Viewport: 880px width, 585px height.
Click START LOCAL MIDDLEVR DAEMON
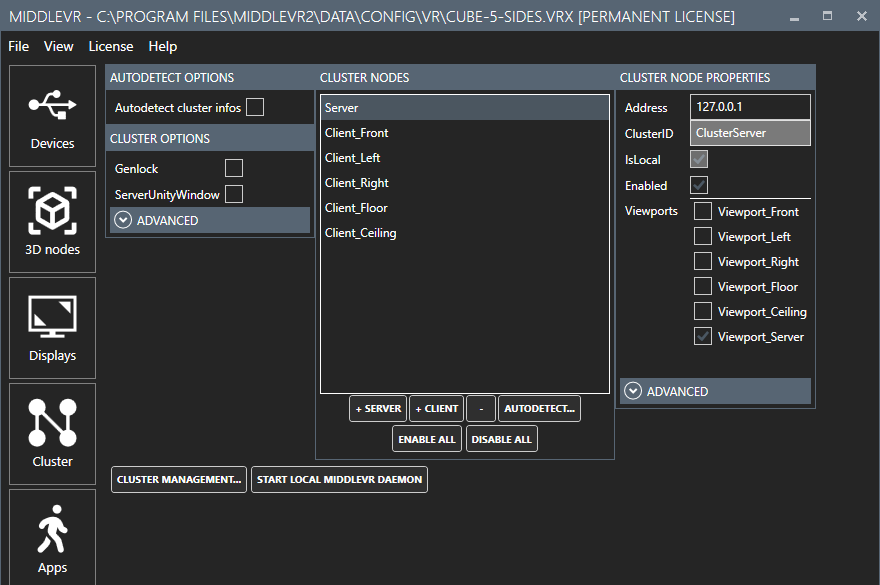(x=340, y=479)
